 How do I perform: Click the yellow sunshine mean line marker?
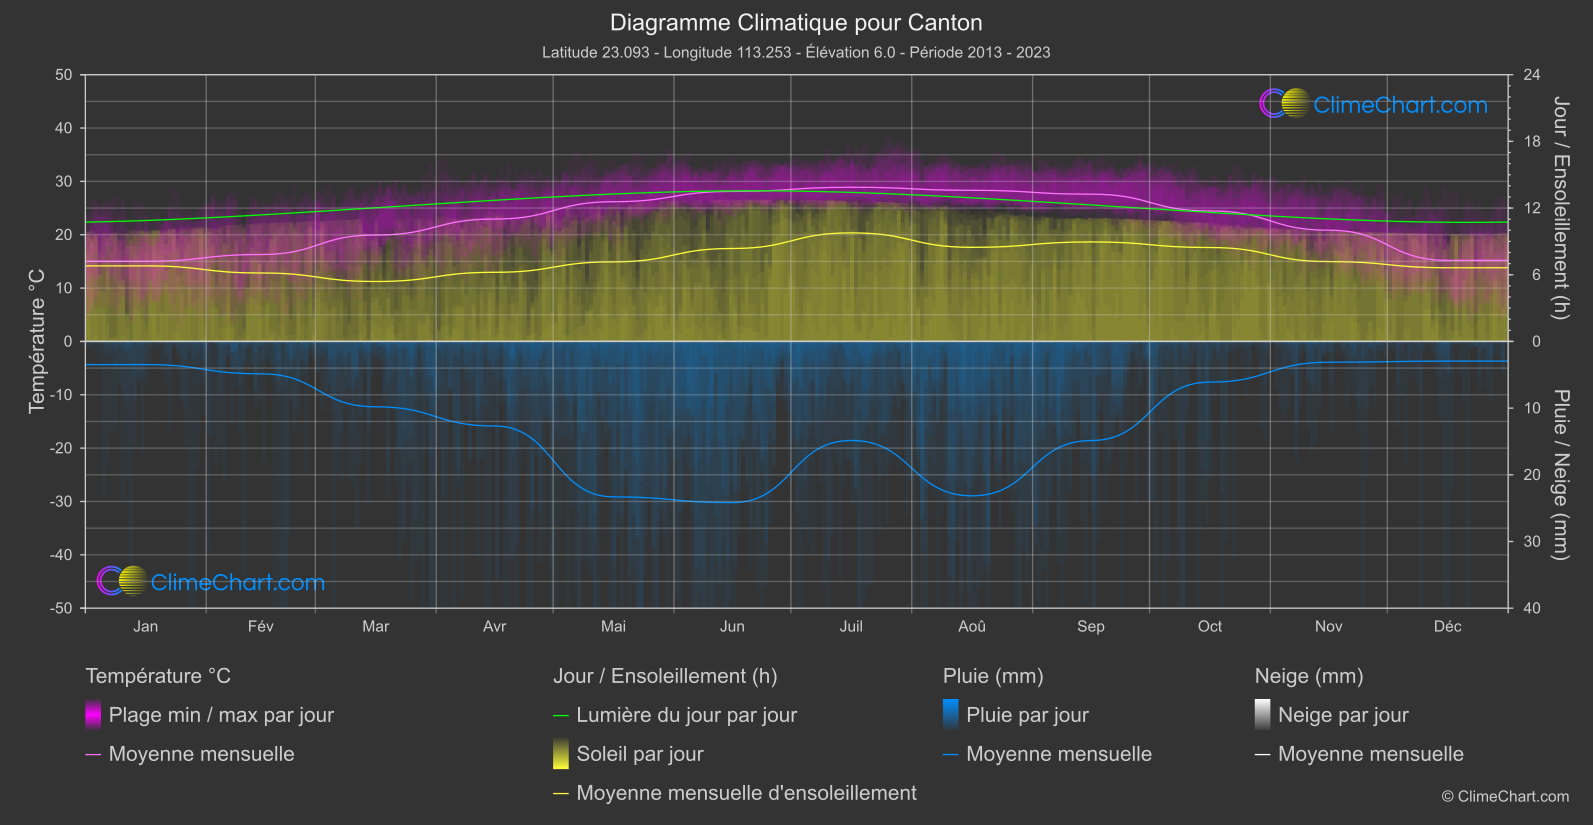click(x=561, y=794)
